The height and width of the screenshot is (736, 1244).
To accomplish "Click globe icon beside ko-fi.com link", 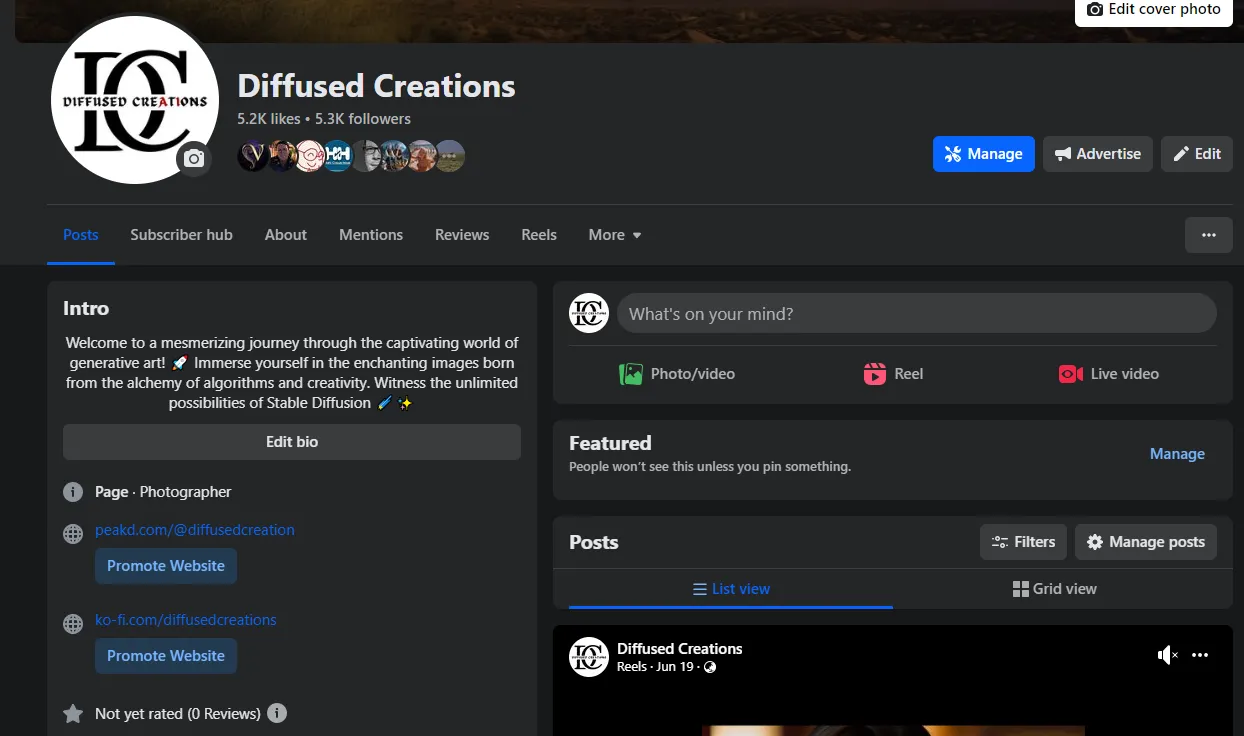I will point(73,624).
